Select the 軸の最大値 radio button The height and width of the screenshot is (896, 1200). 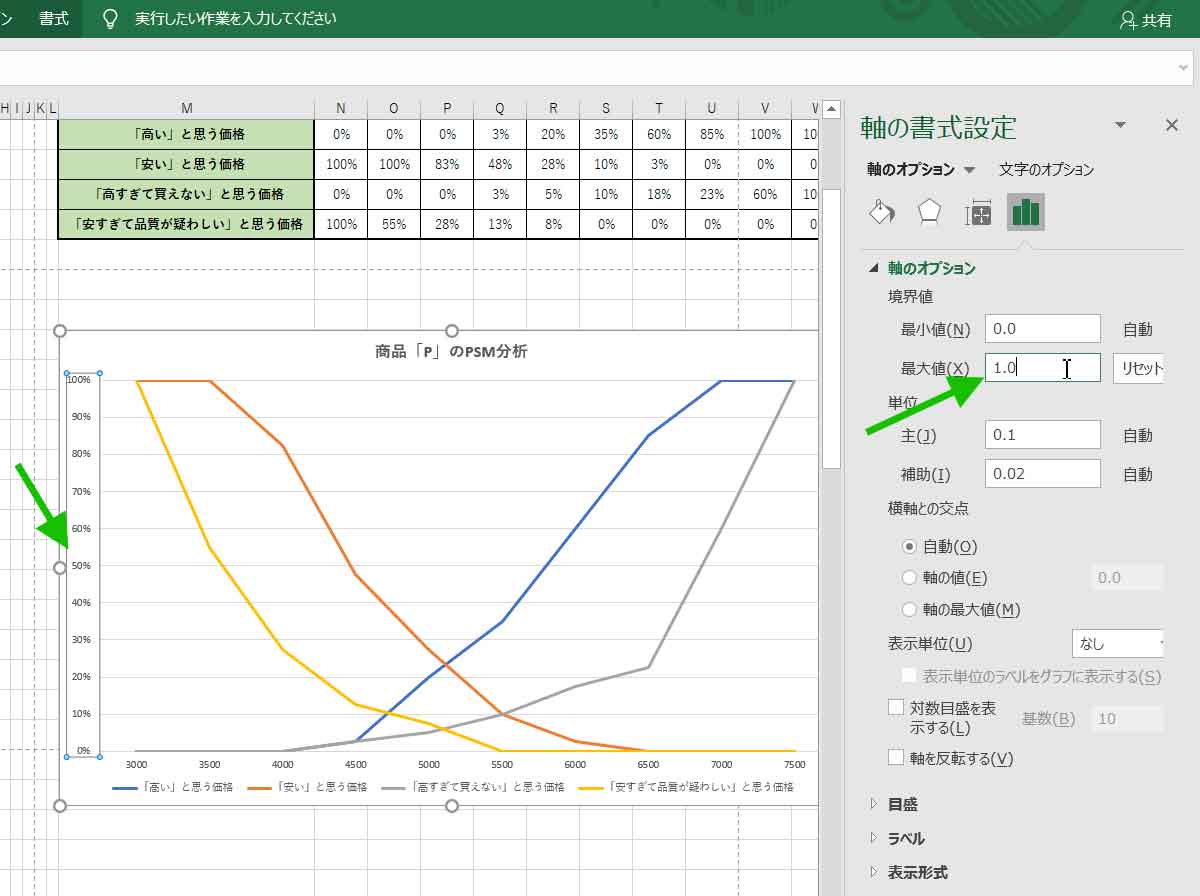pos(909,609)
